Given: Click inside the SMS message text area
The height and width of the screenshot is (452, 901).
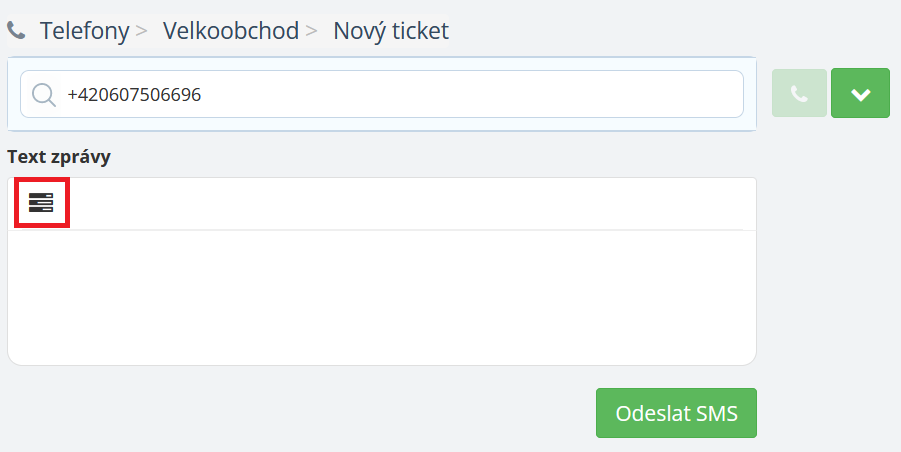Looking at the screenshot, I should click(x=381, y=295).
